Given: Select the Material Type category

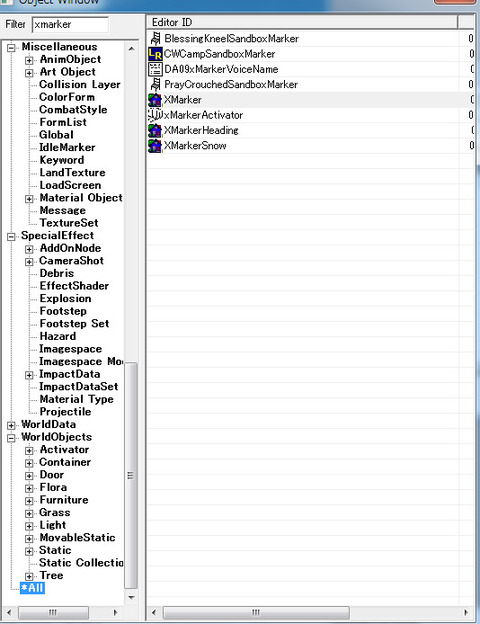Looking at the screenshot, I should click(x=76, y=399).
